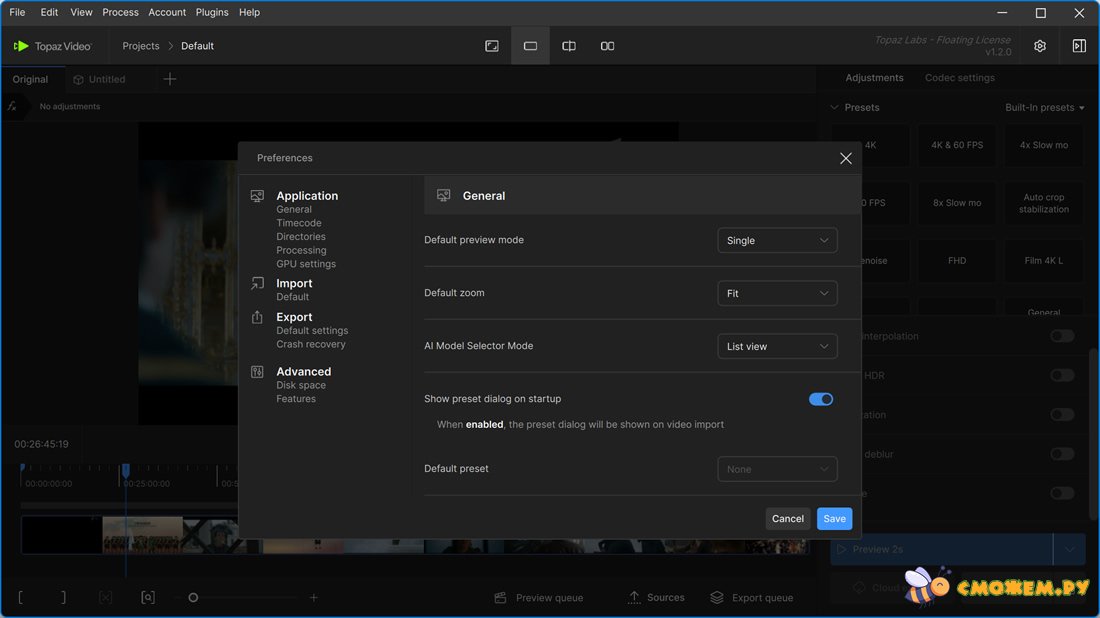Save the preferences
Image resolution: width=1100 pixels, height=618 pixels.
coord(834,518)
